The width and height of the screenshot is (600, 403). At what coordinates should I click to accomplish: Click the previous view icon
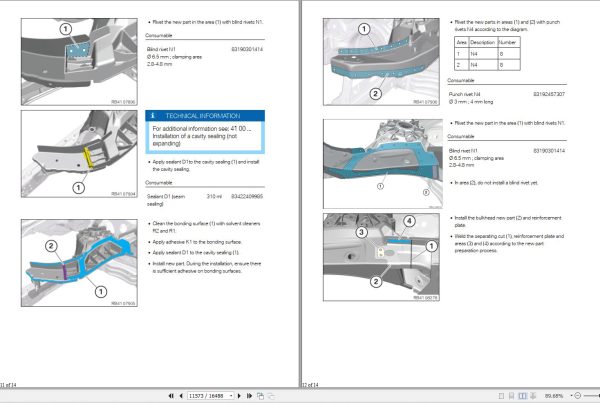[x=261, y=396]
